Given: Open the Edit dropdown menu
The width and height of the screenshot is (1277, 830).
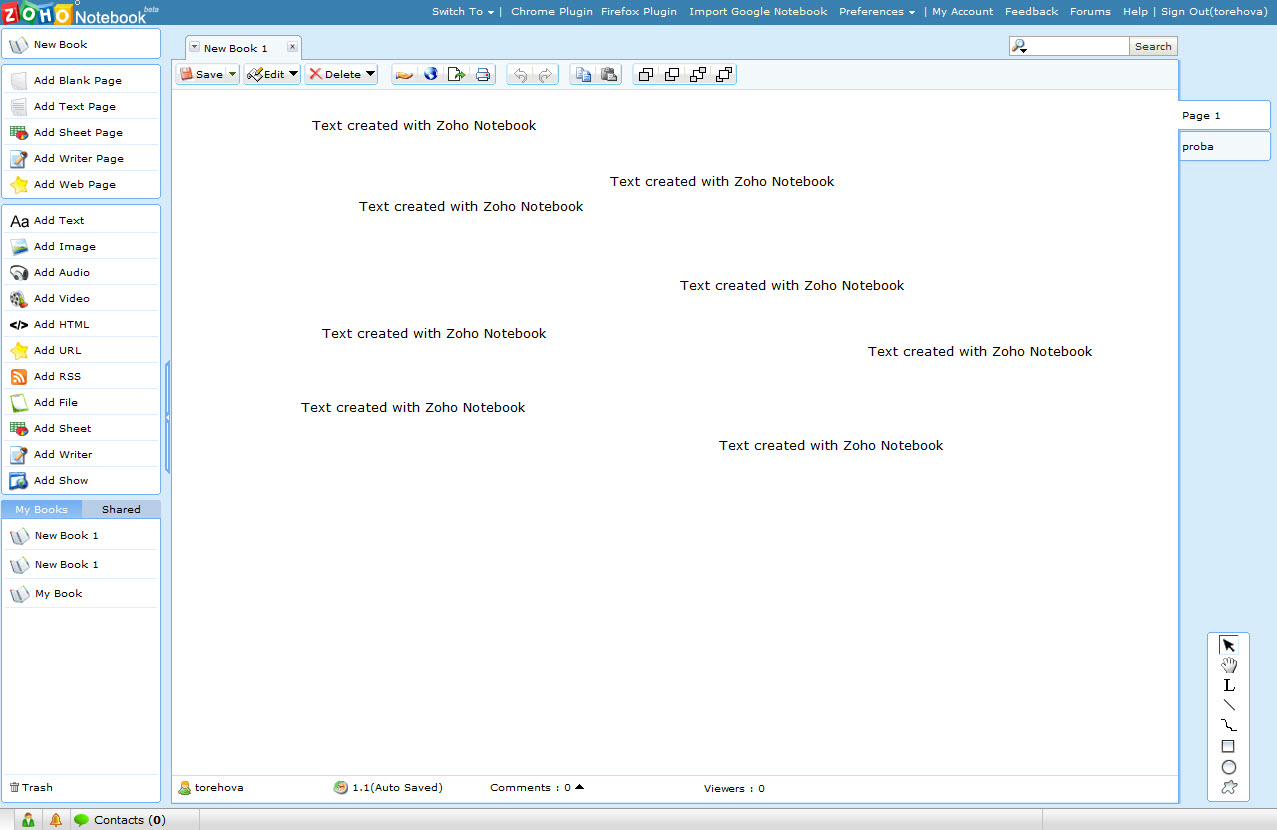Looking at the screenshot, I should 294,74.
